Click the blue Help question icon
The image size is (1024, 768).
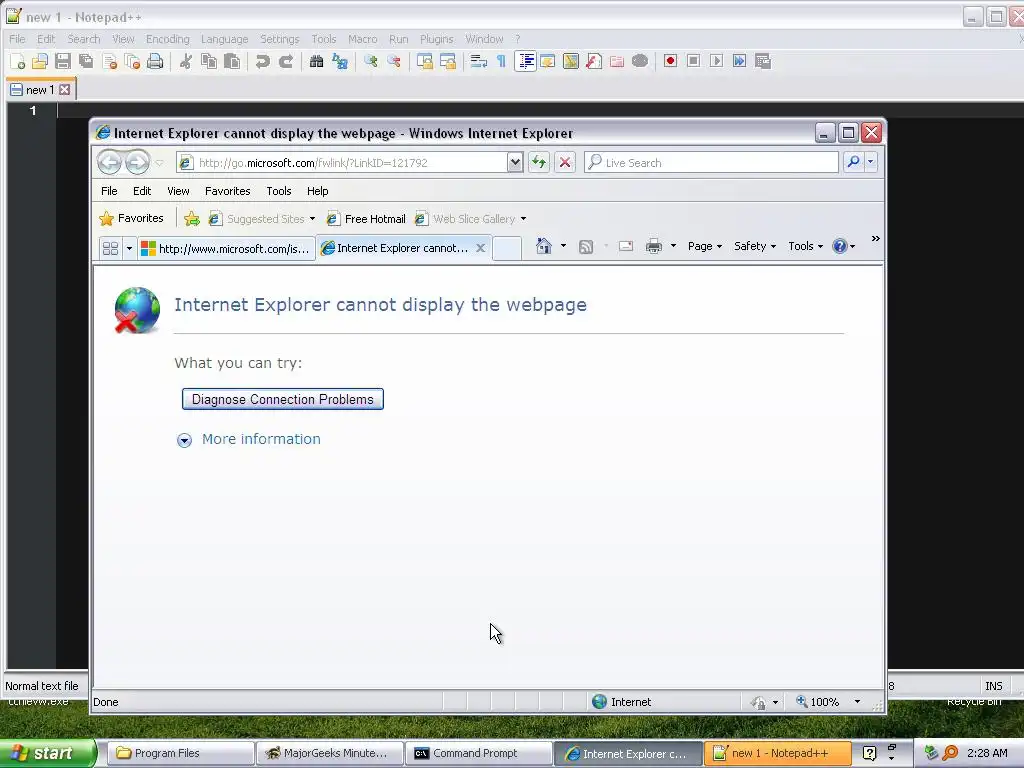coord(840,246)
